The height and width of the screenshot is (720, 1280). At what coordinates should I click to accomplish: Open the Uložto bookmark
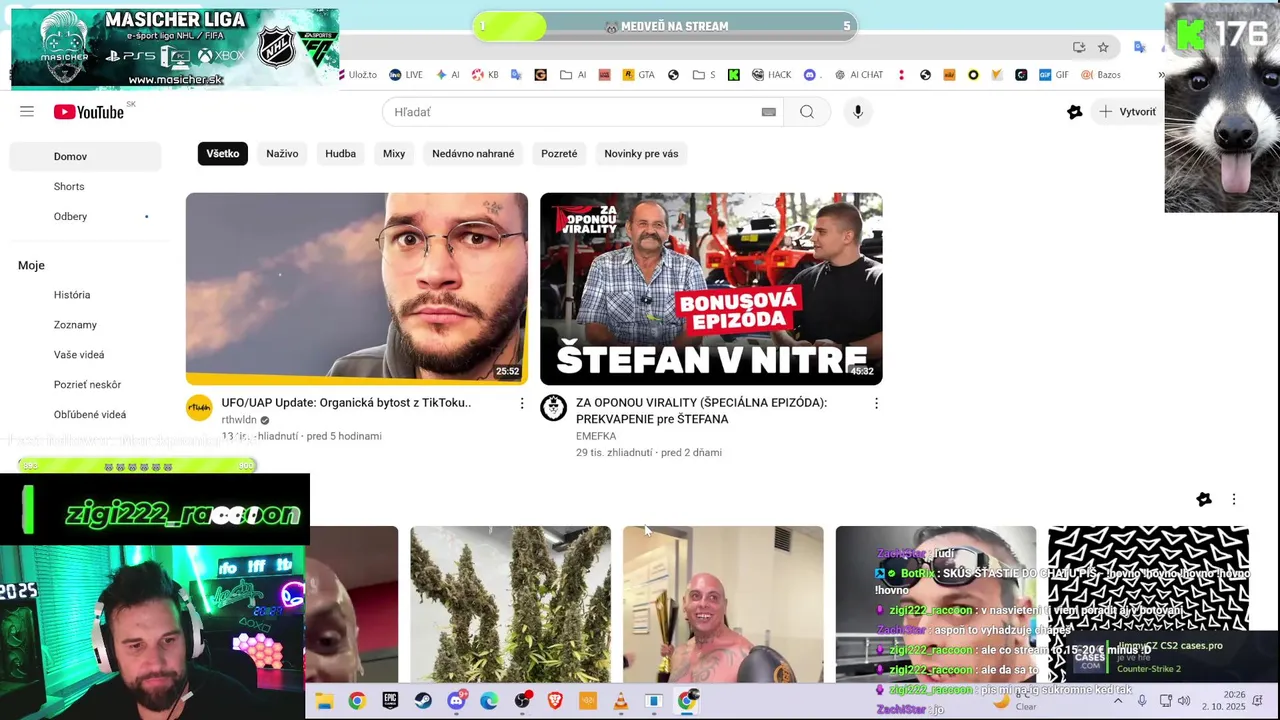coord(356,75)
